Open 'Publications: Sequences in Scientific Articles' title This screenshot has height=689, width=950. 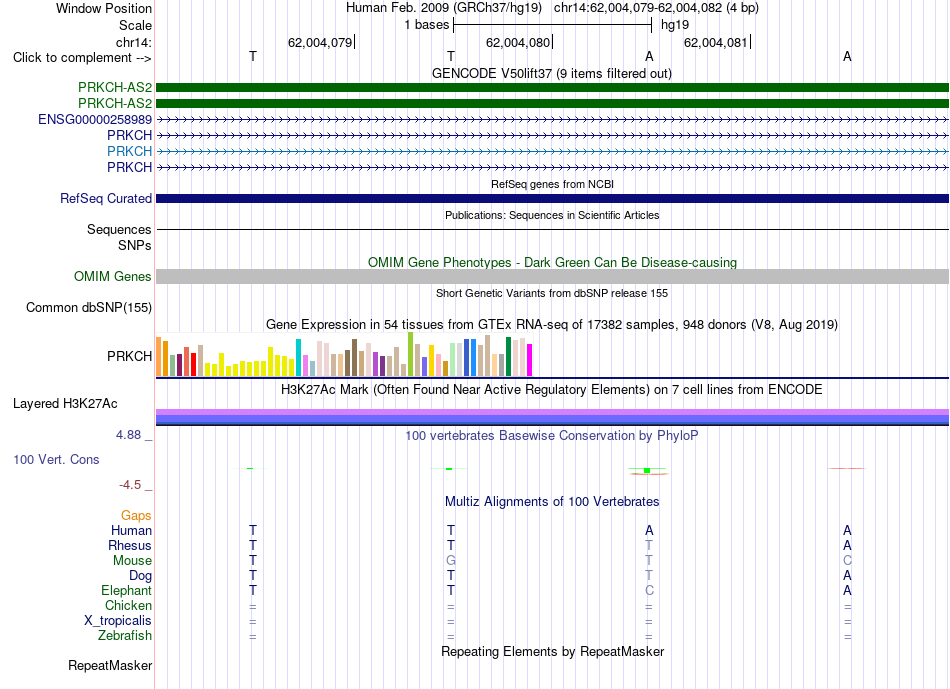552,215
